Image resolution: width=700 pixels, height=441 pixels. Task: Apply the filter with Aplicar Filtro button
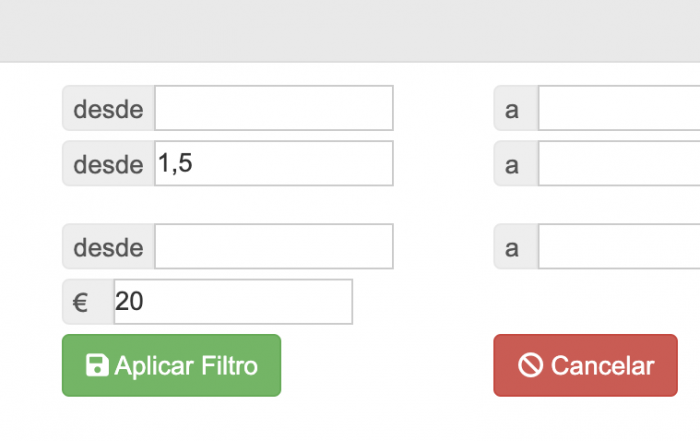click(x=171, y=365)
